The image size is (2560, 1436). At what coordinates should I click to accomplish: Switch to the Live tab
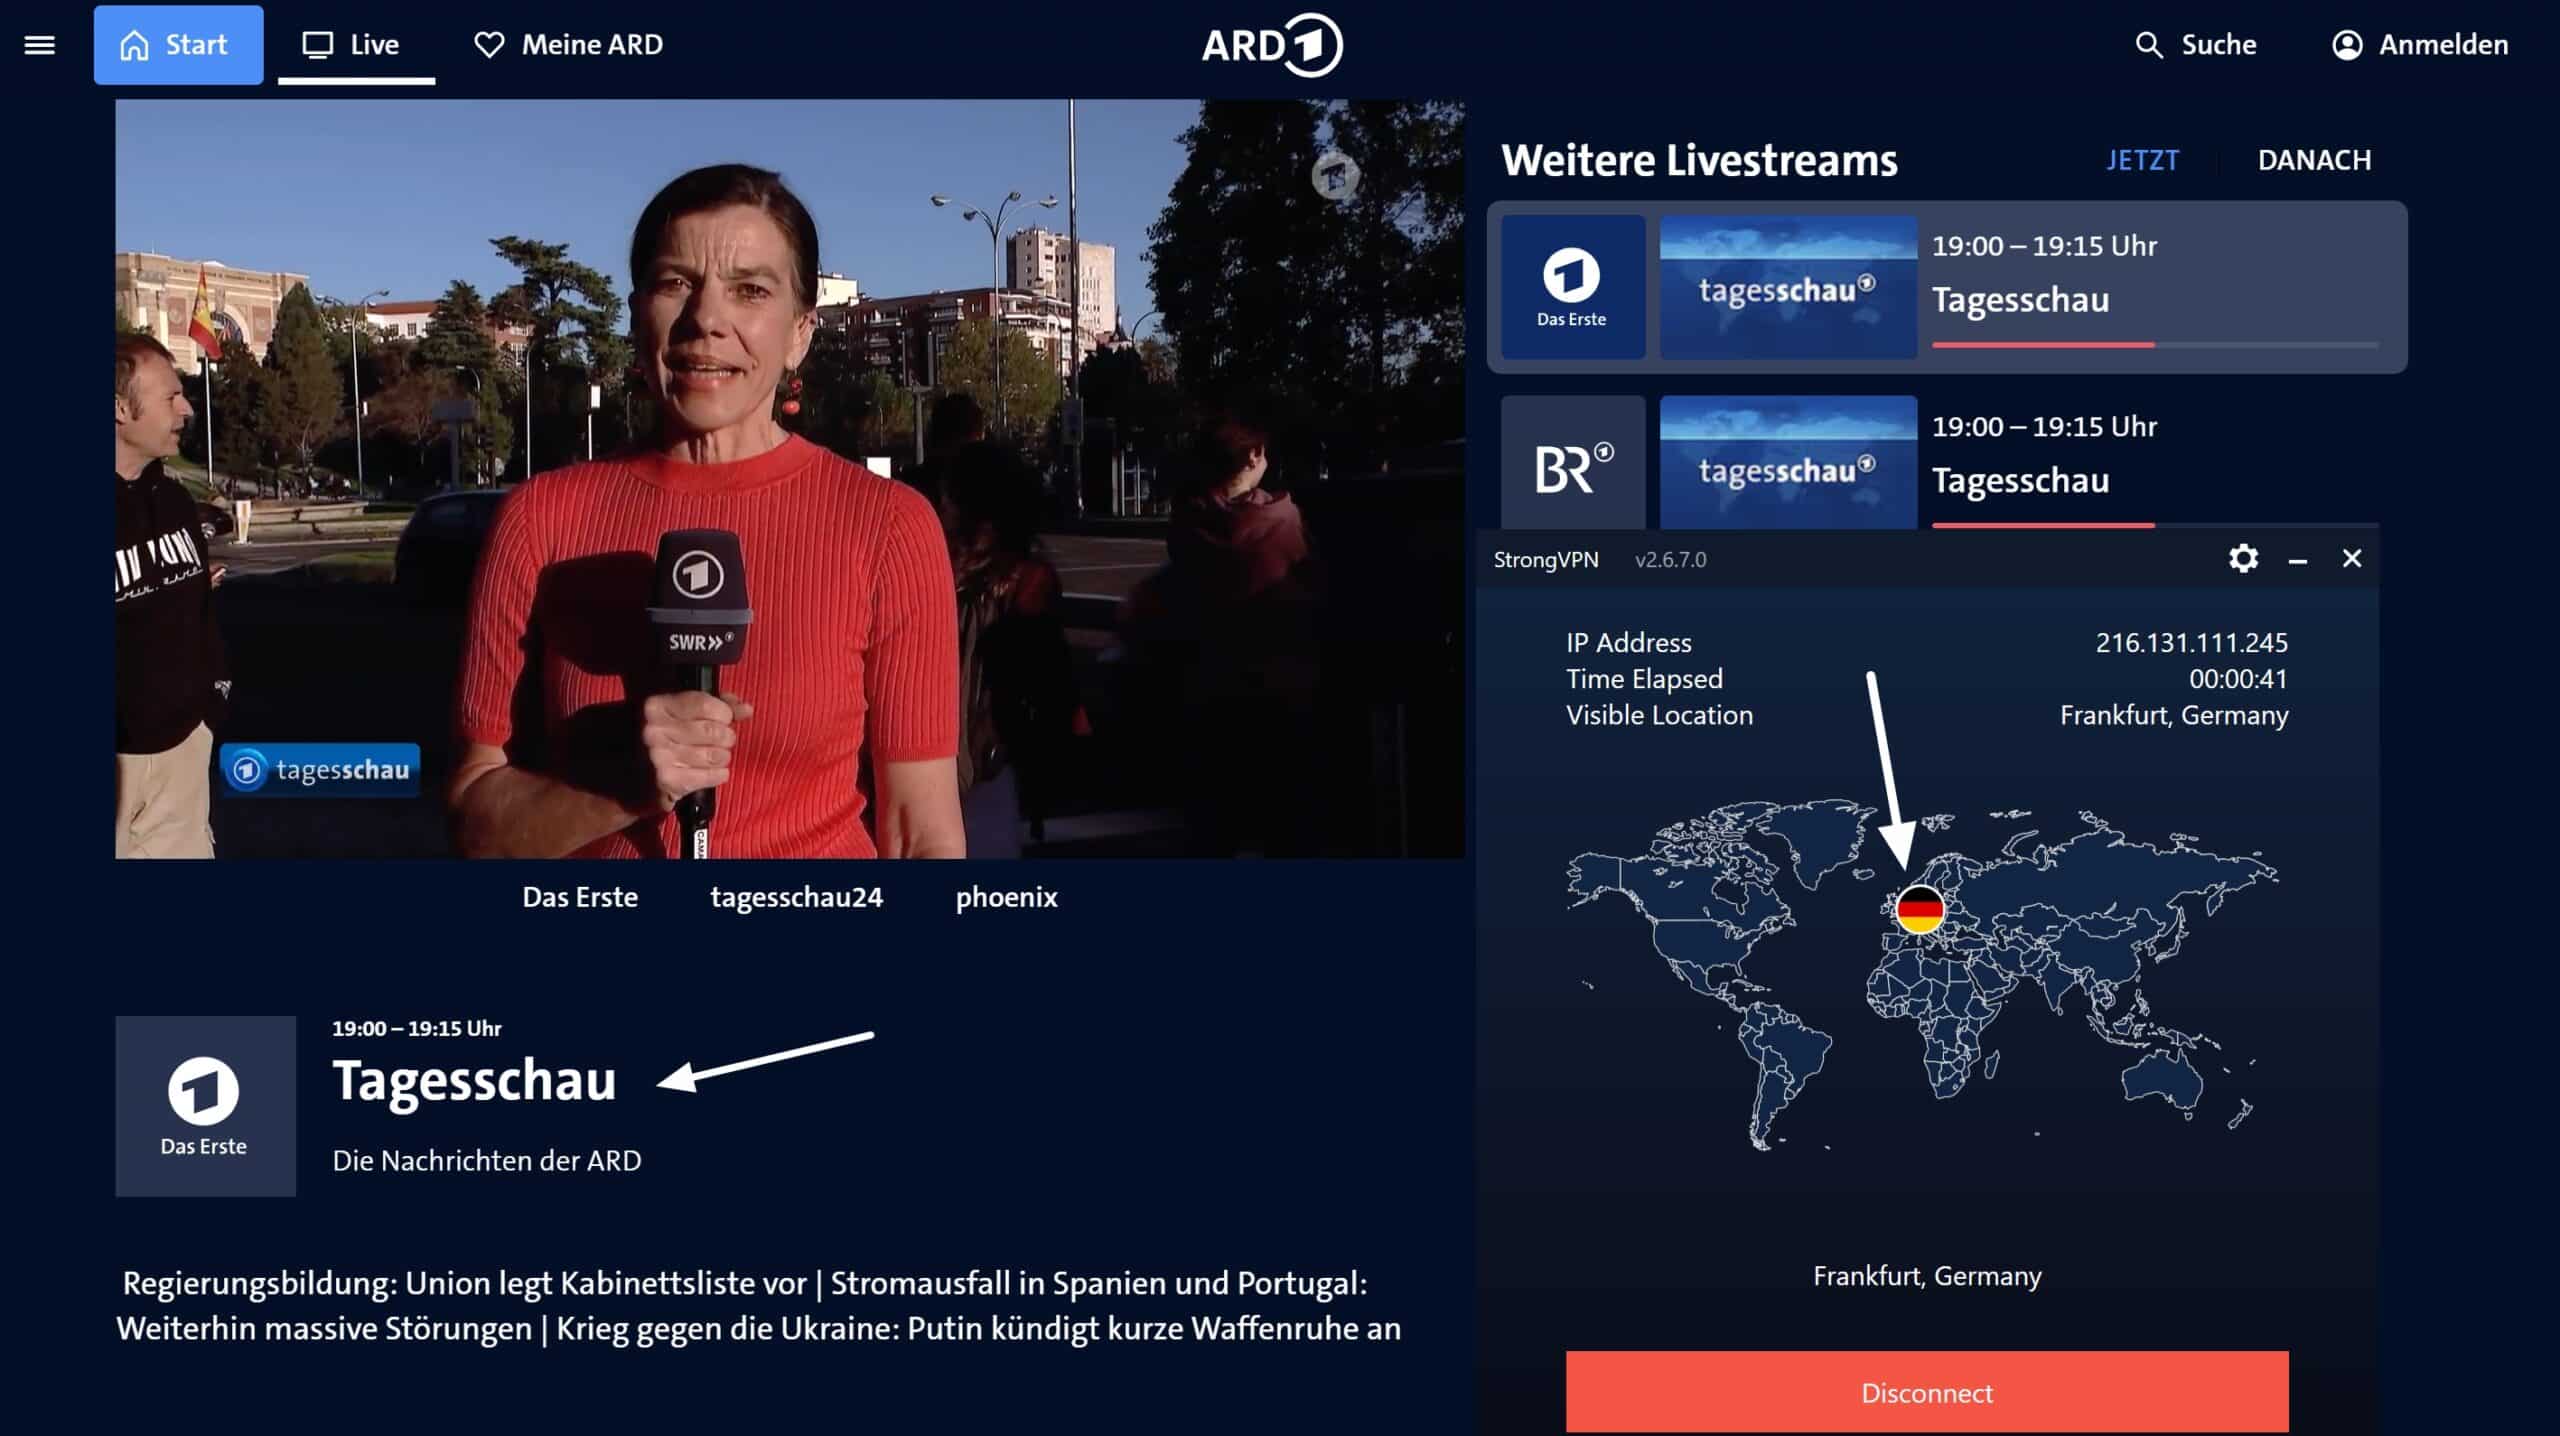pyautogui.click(x=355, y=45)
